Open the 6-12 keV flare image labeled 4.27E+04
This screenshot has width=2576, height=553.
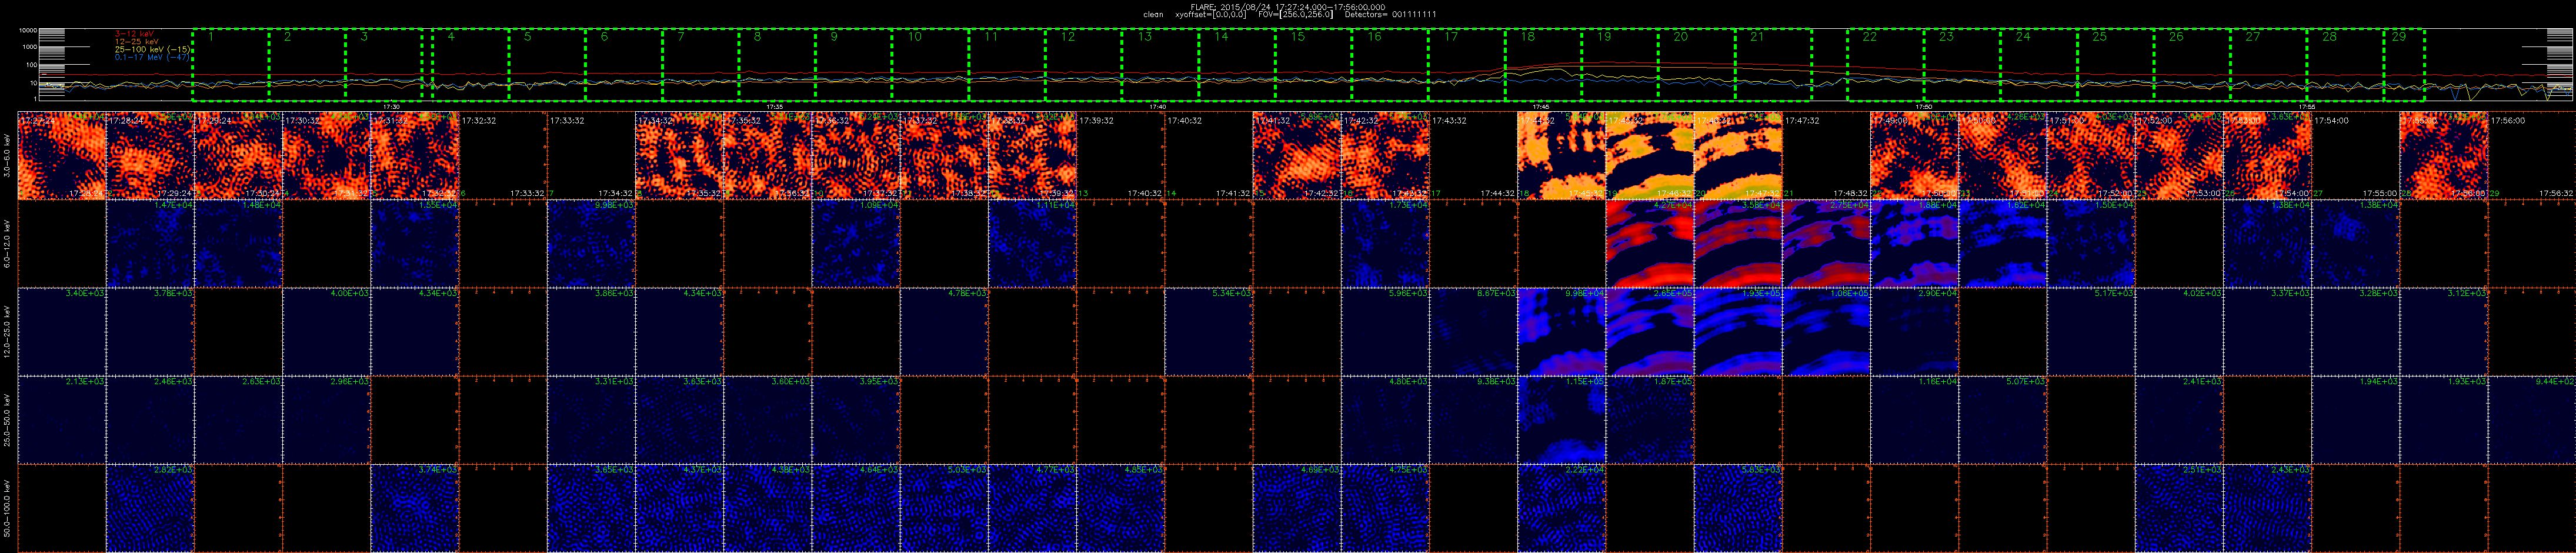point(1650,243)
